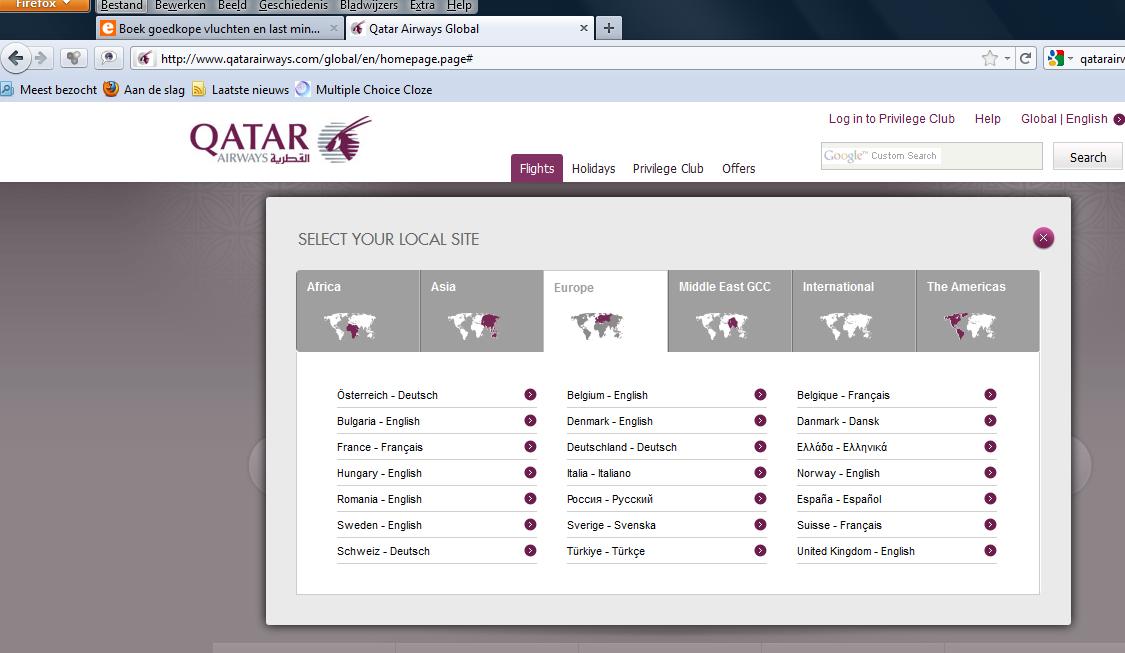
Task: Click arrow icon next to Sweden - English
Action: coord(530,525)
